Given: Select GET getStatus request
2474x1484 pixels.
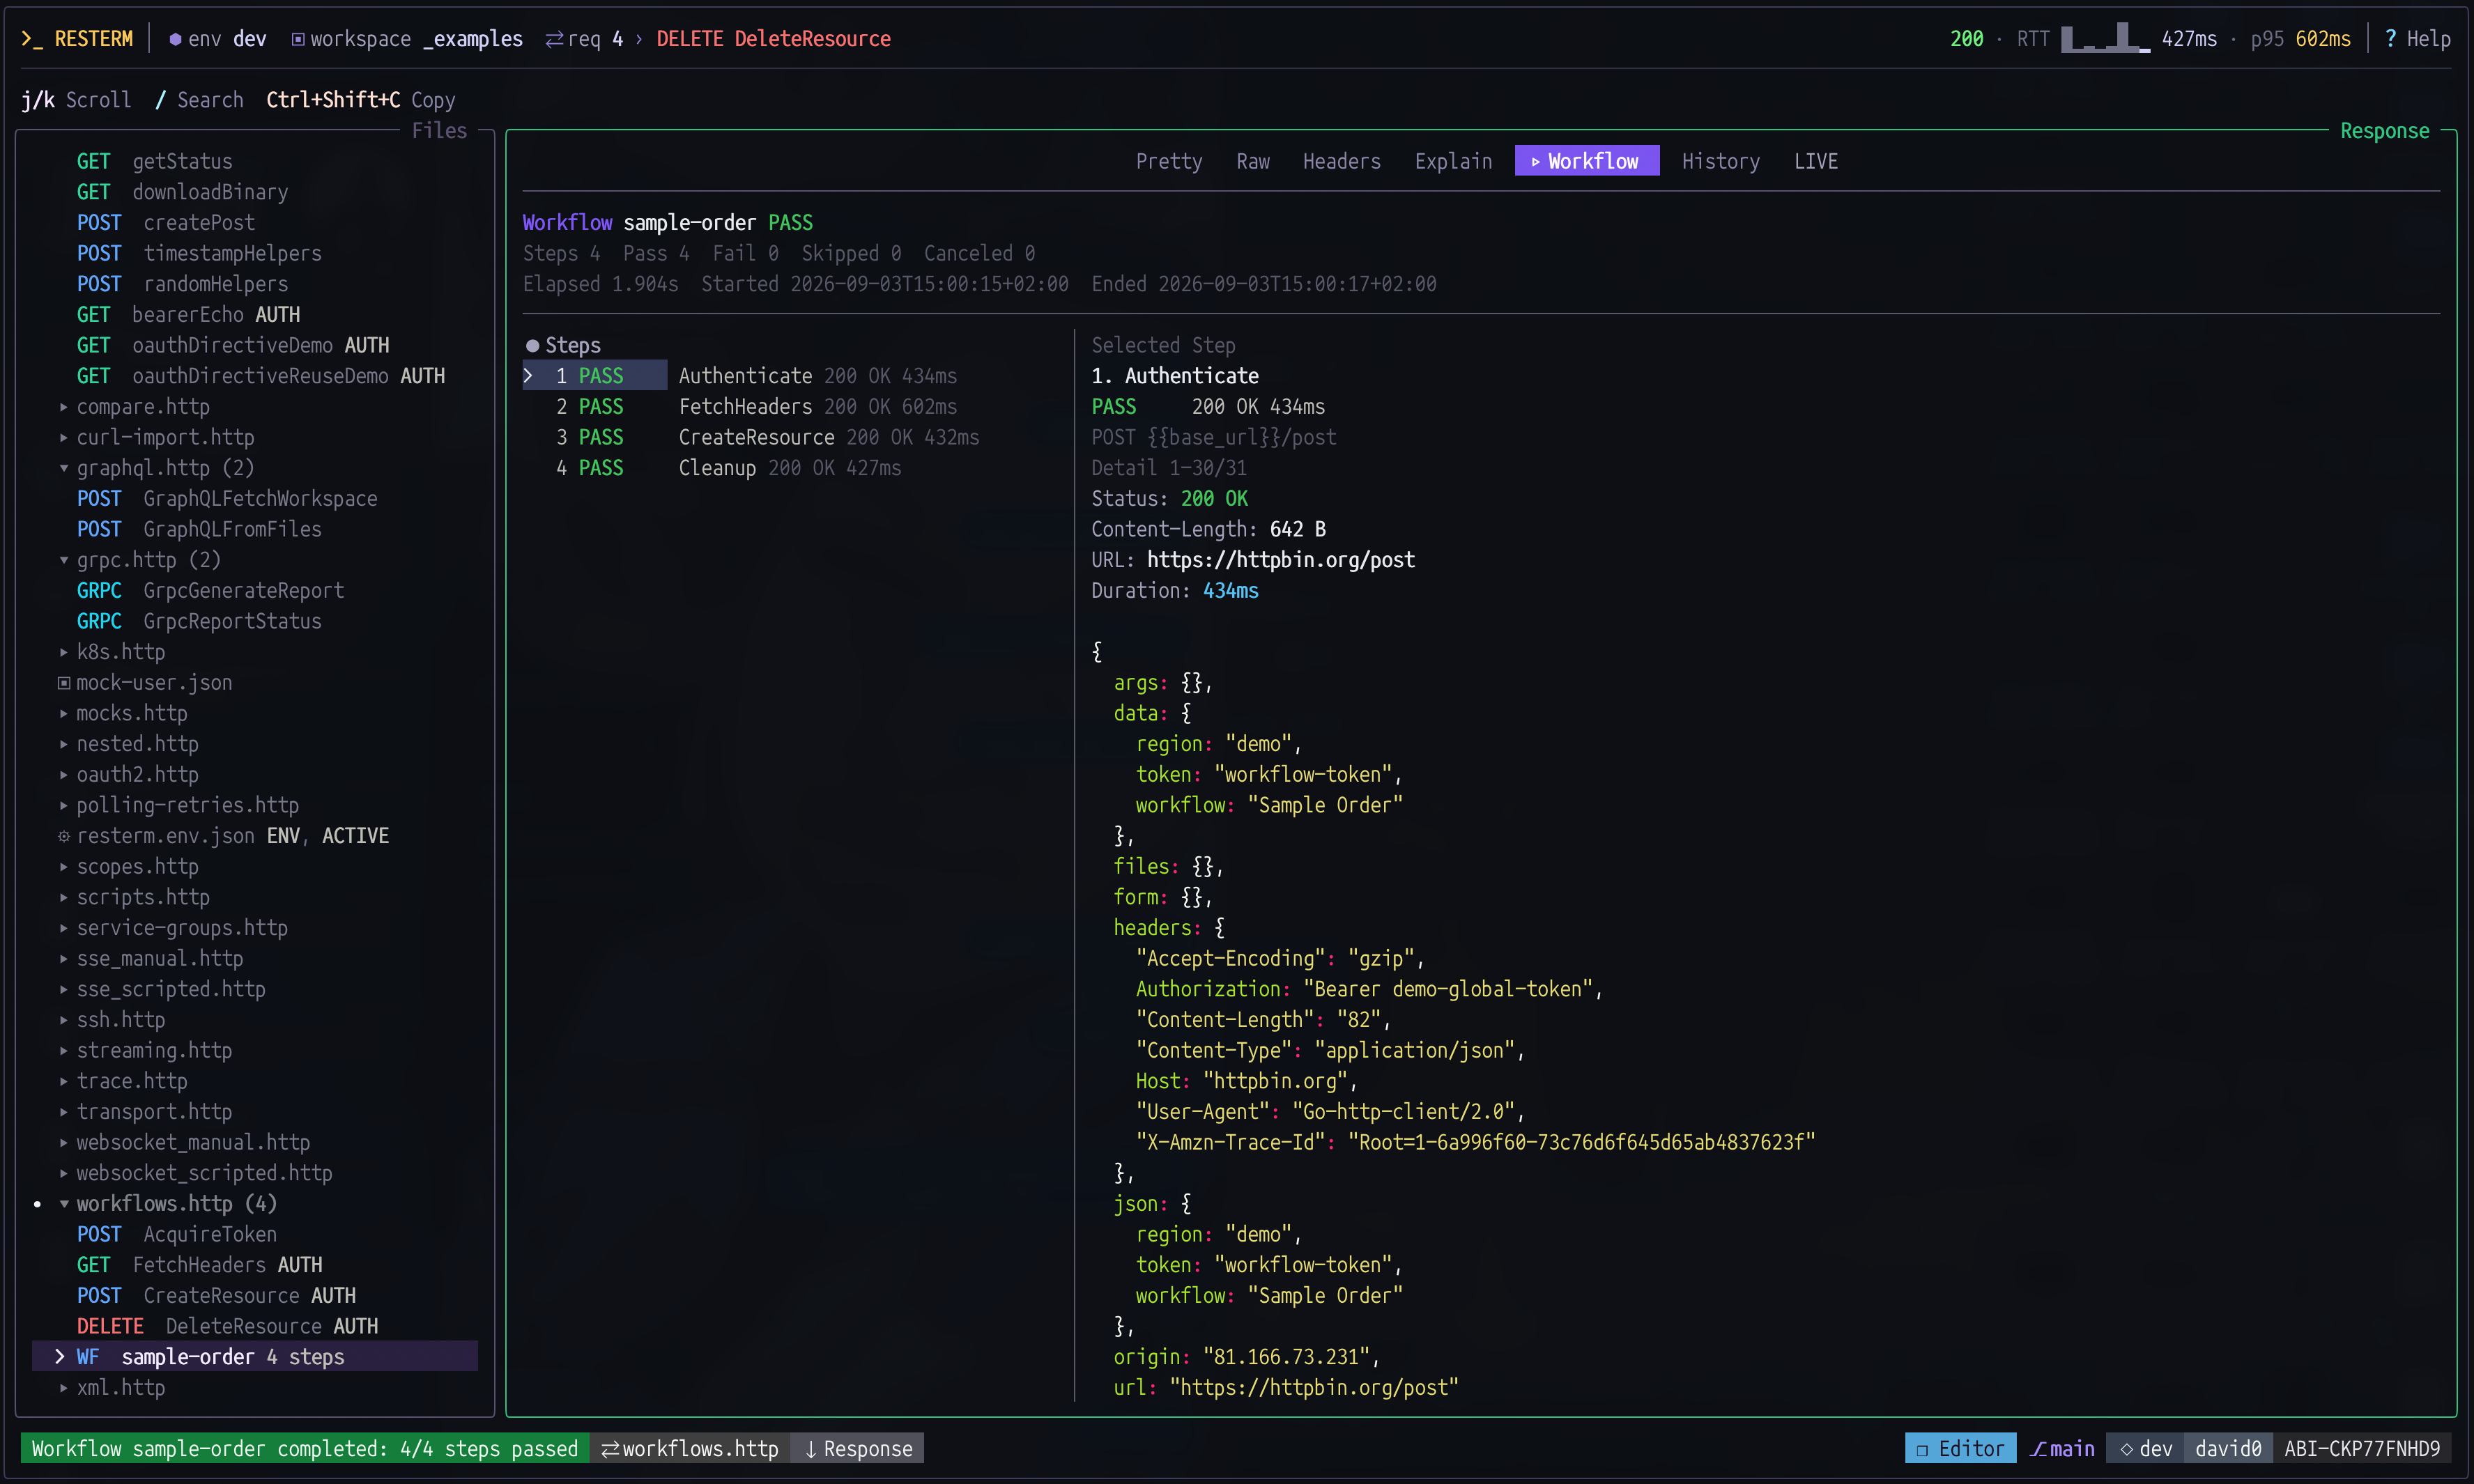Looking at the screenshot, I should pyautogui.click(x=155, y=162).
